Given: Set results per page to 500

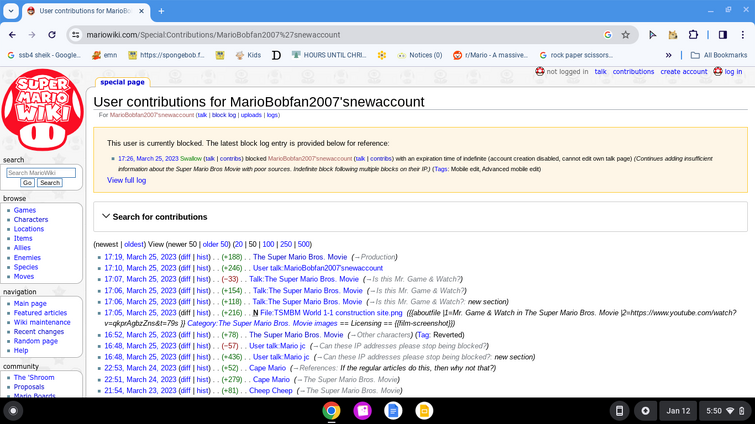Looking at the screenshot, I should [303, 244].
